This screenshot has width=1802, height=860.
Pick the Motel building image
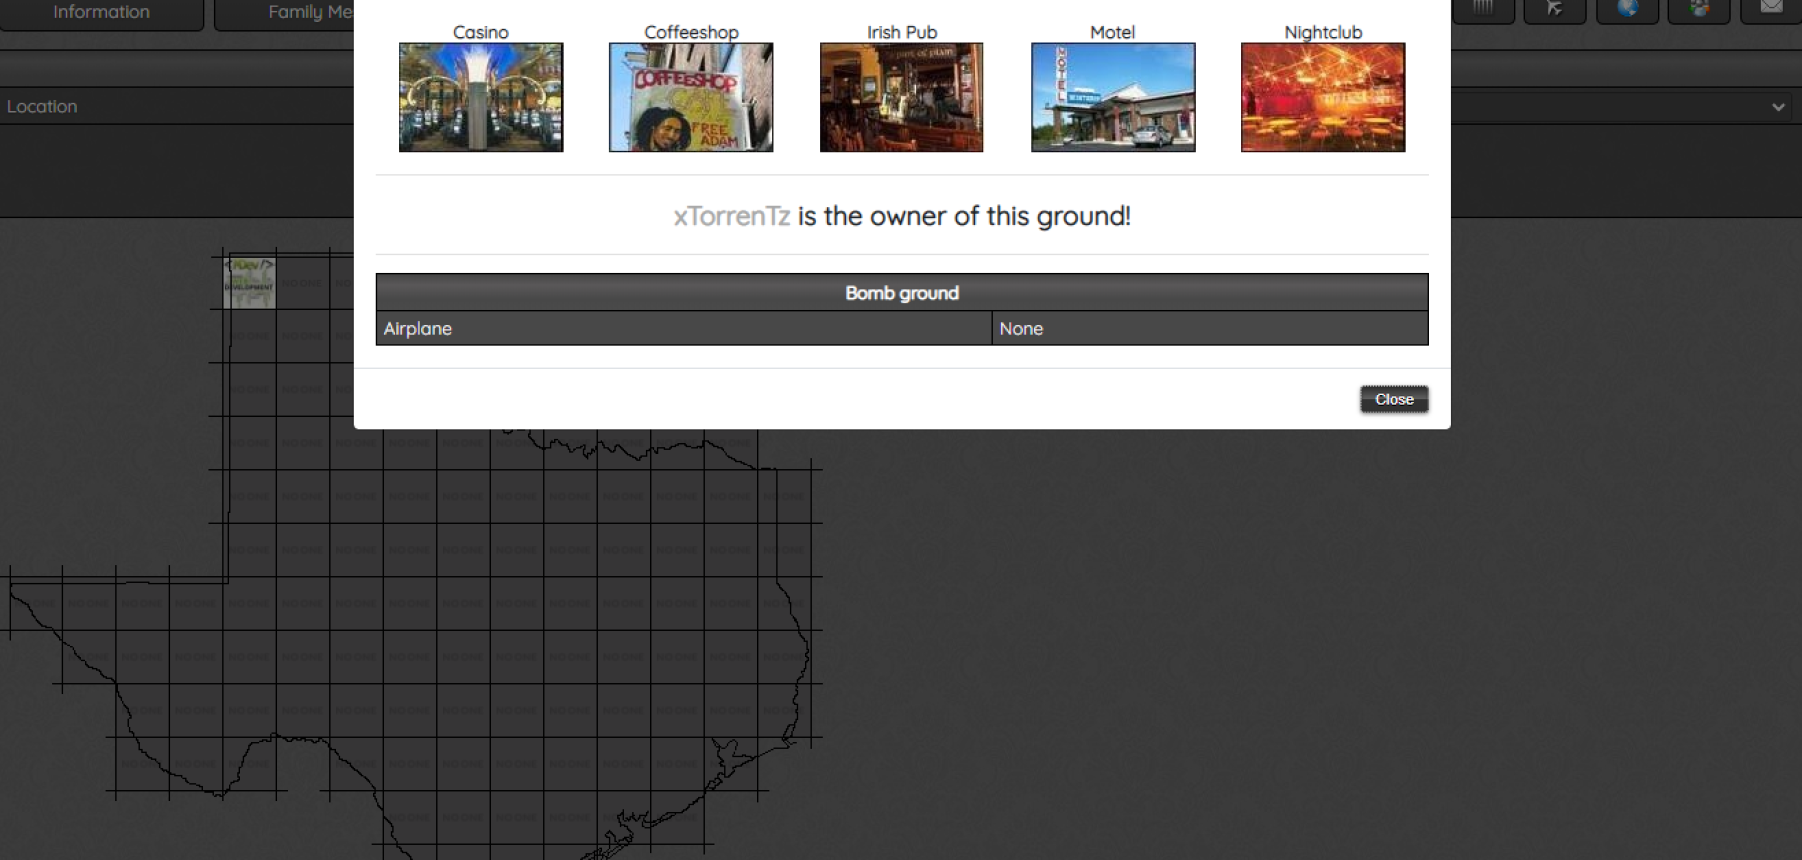pyautogui.click(x=1112, y=97)
